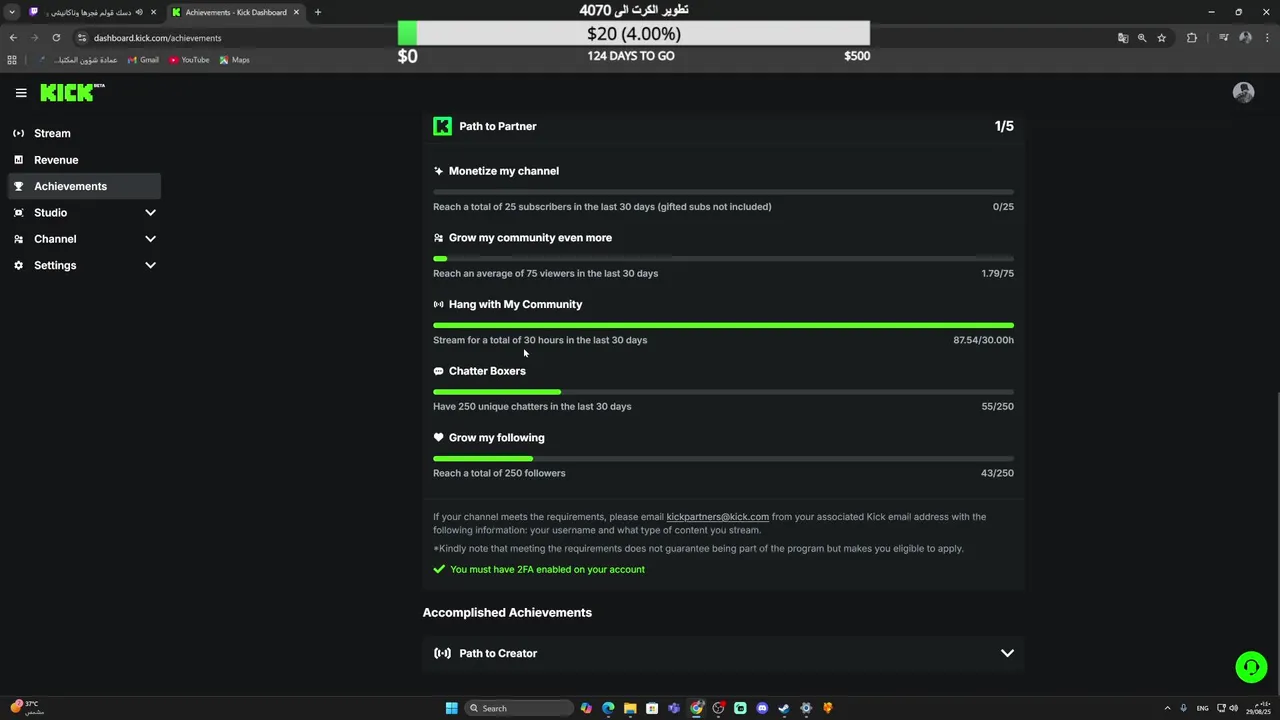Image resolution: width=1280 pixels, height=720 pixels.
Task: Open Discord from the taskbar
Action: click(762, 708)
